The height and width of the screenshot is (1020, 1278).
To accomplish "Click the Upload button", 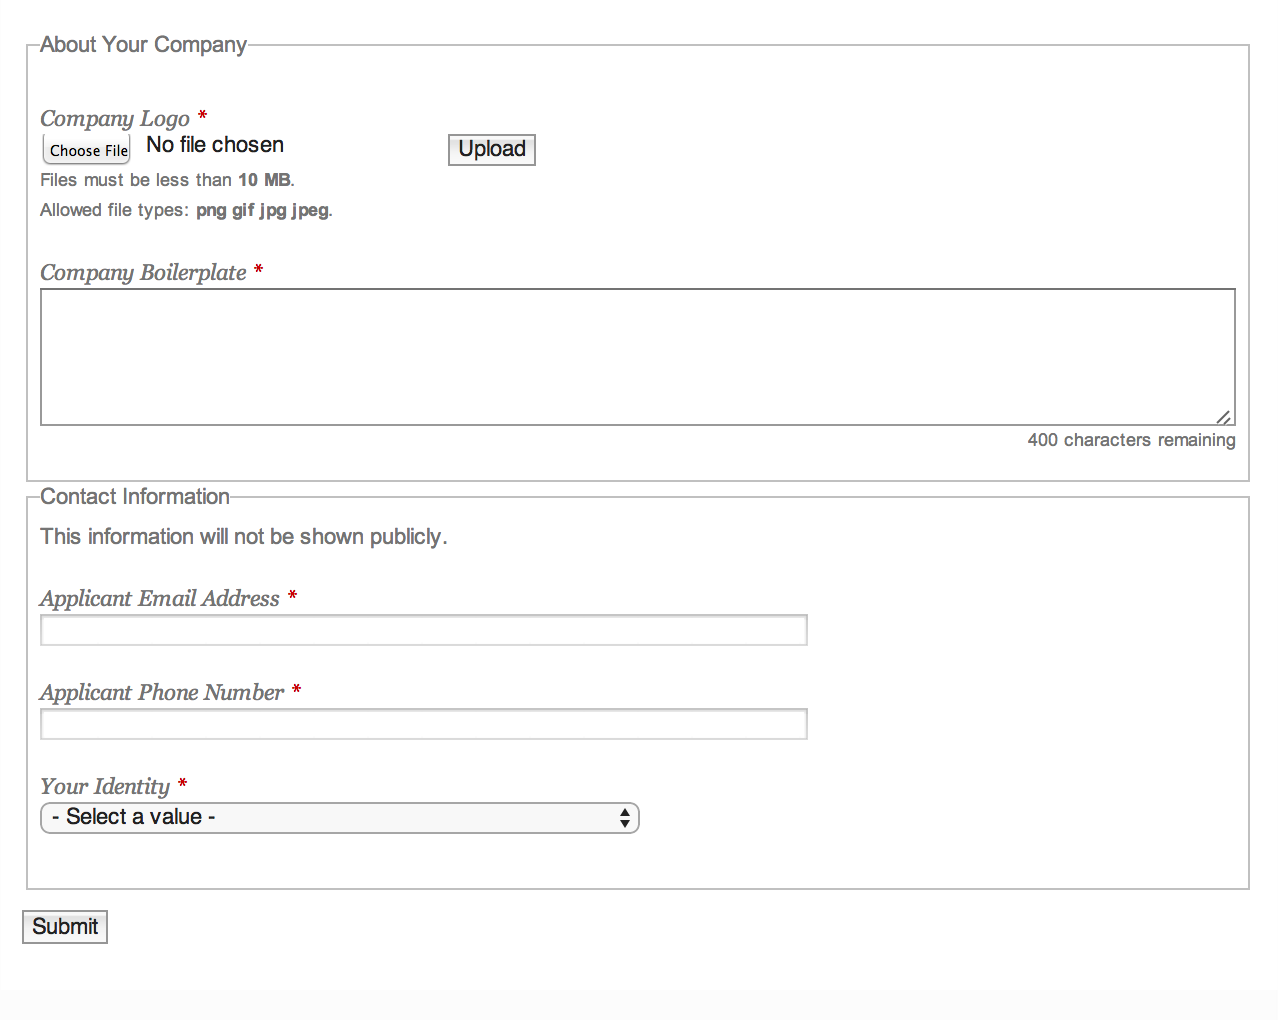I will 492,149.
